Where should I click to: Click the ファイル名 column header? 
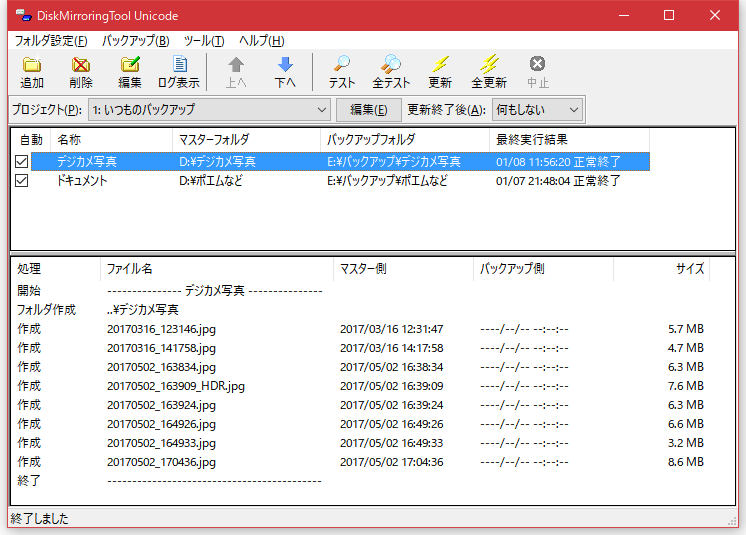(x=216, y=268)
